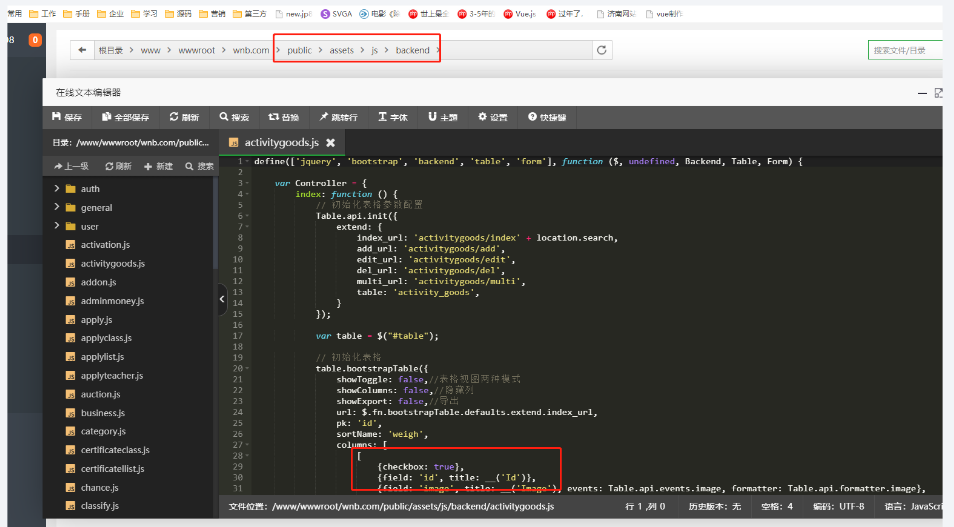Navigate to backend in the breadcrumb

click(413, 50)
